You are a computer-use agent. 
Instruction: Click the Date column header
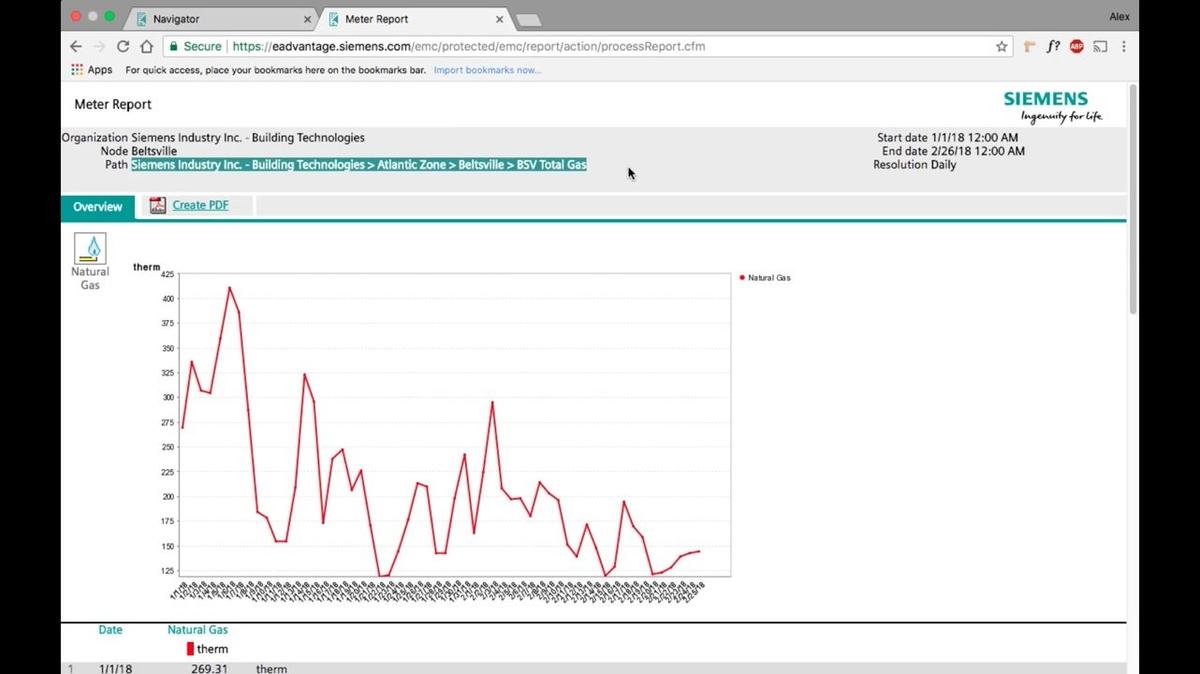point(110,630)
